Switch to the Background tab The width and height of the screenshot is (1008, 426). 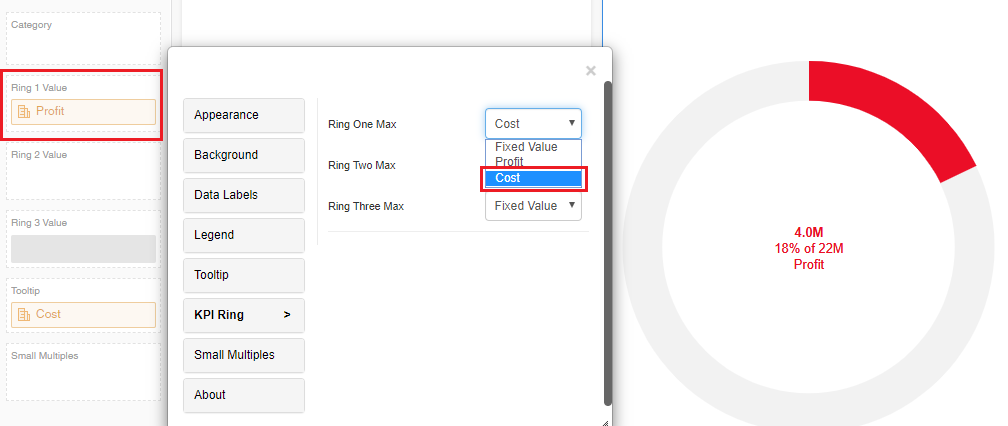pos(243,155)
